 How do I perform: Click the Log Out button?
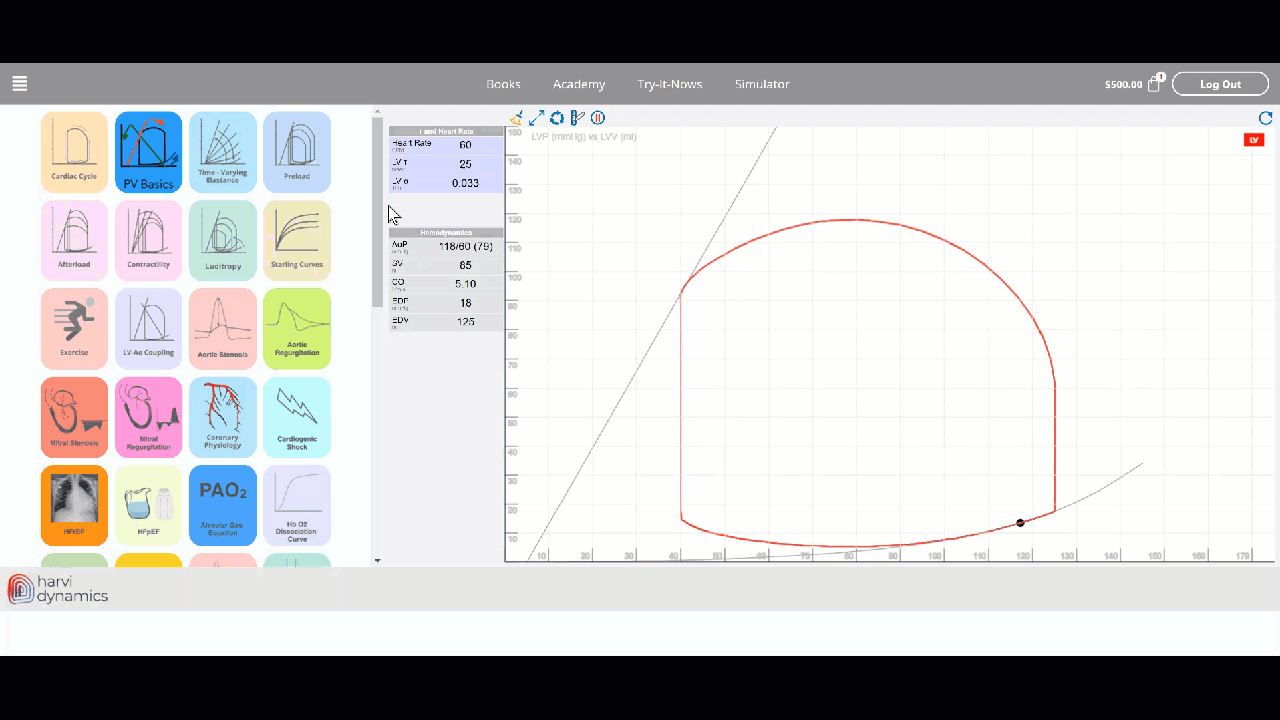(1220, 84)
